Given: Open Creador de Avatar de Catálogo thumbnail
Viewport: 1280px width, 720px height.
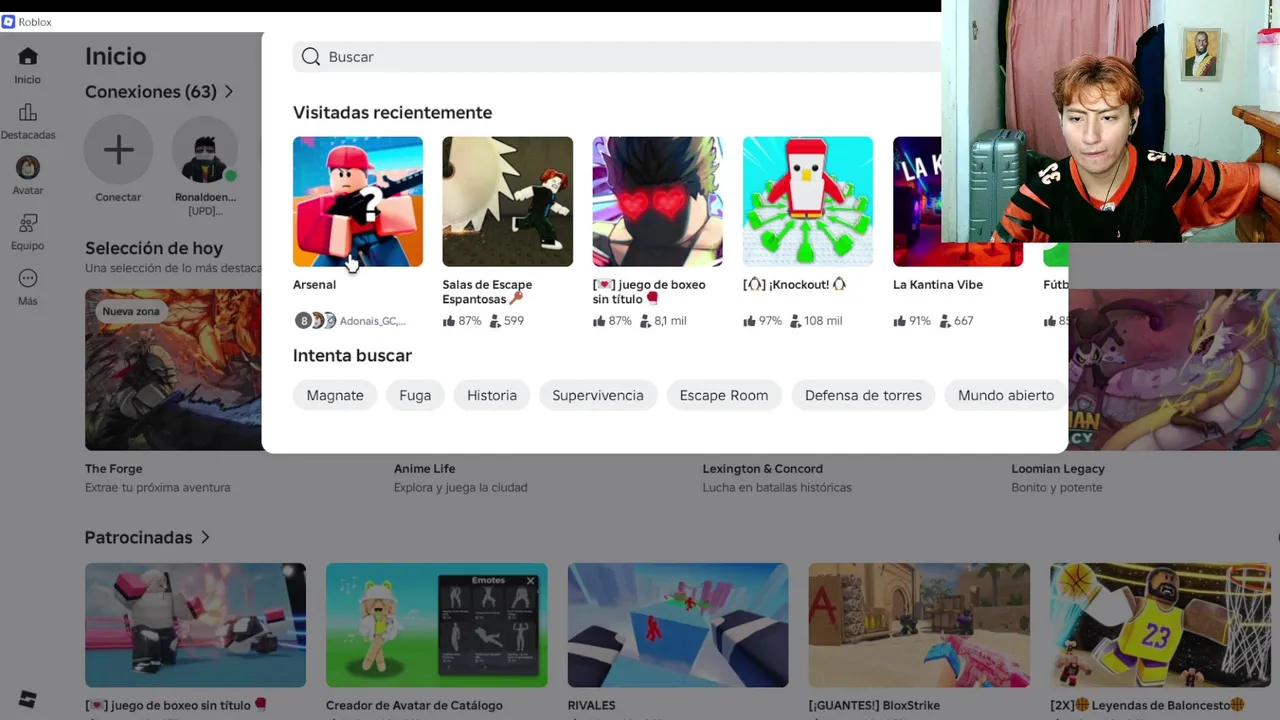Looking at the screenshot, I should coord(437,625).
